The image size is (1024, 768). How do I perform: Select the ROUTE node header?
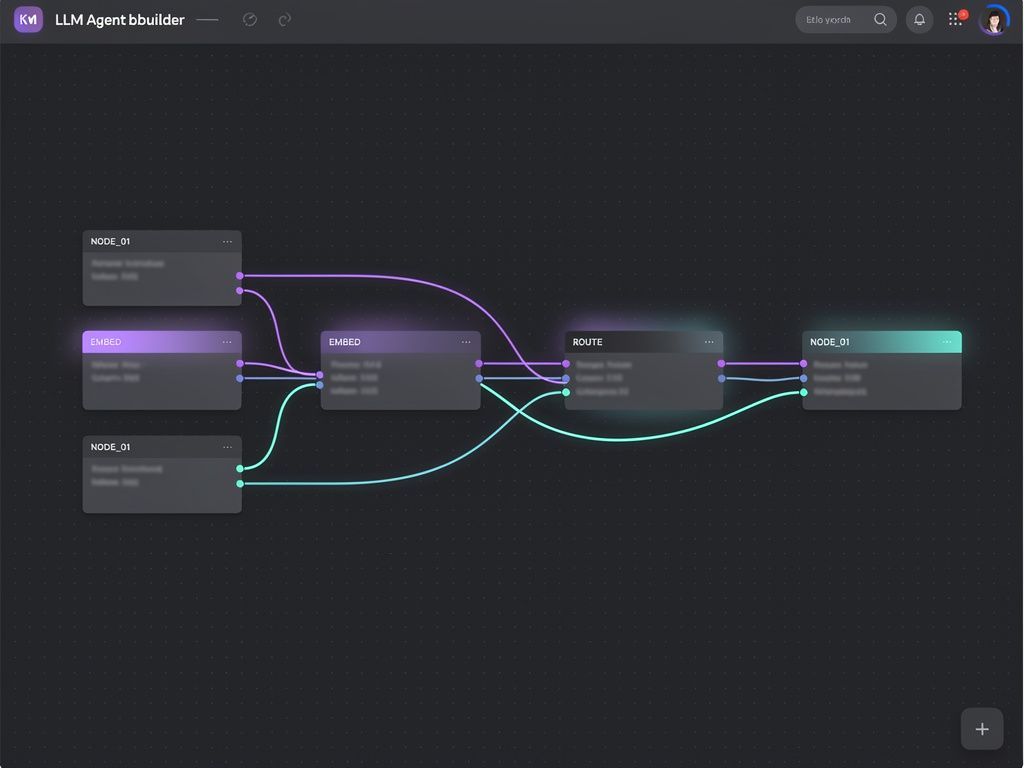(x=643, y=342)
